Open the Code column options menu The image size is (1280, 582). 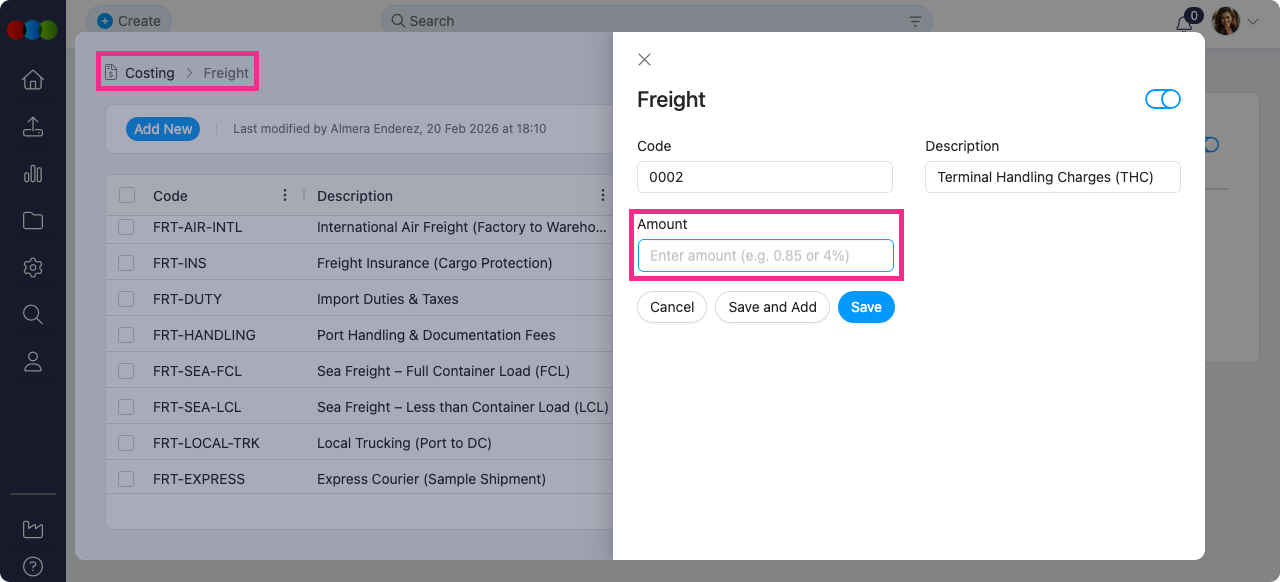tap(285, 196)
